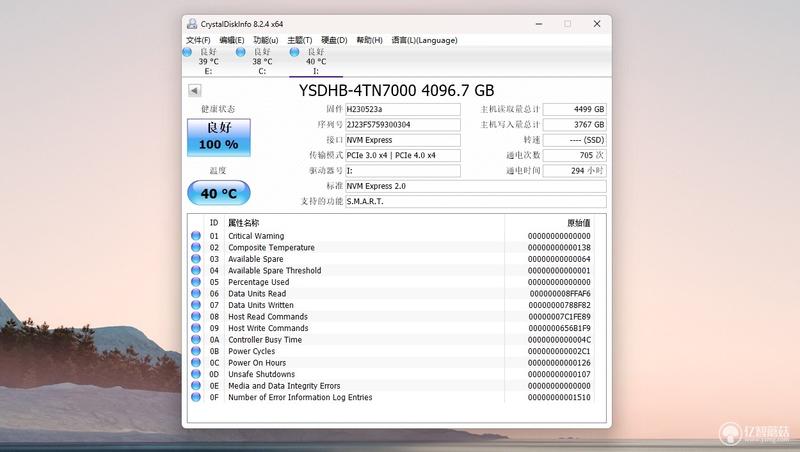This screenshot has height=452, width=800.
Task: Click the previous disk arrow button
Action: (194, 90)
